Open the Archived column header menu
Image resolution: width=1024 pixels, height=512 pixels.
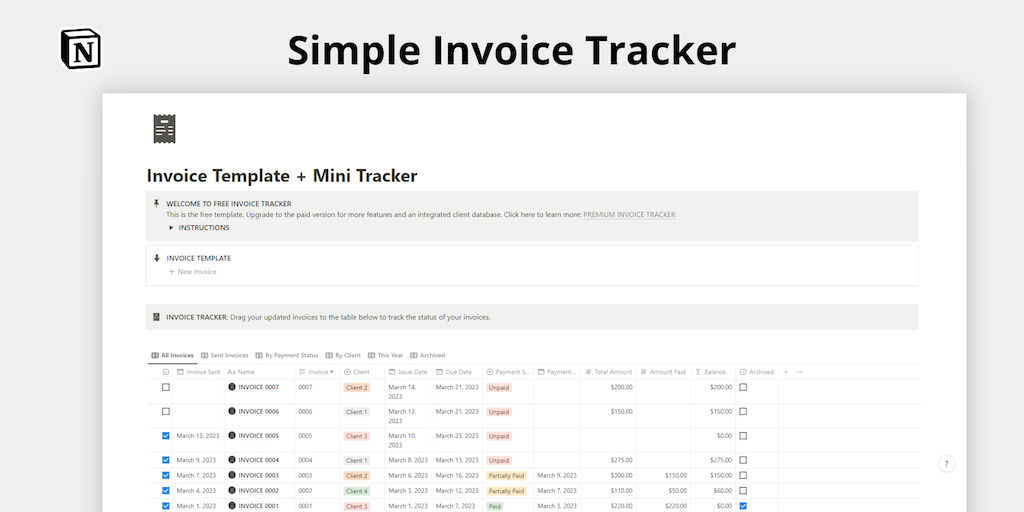pos(756,372)
